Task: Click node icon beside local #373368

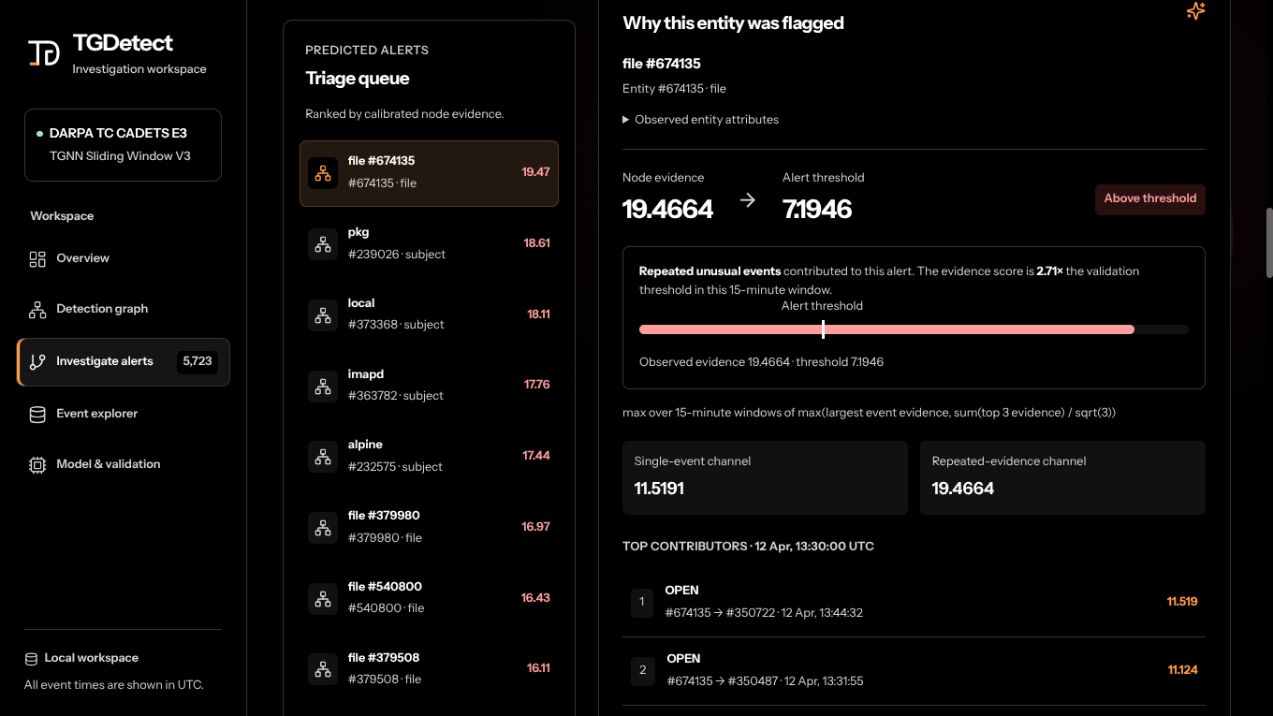Action: click(322, 315)
